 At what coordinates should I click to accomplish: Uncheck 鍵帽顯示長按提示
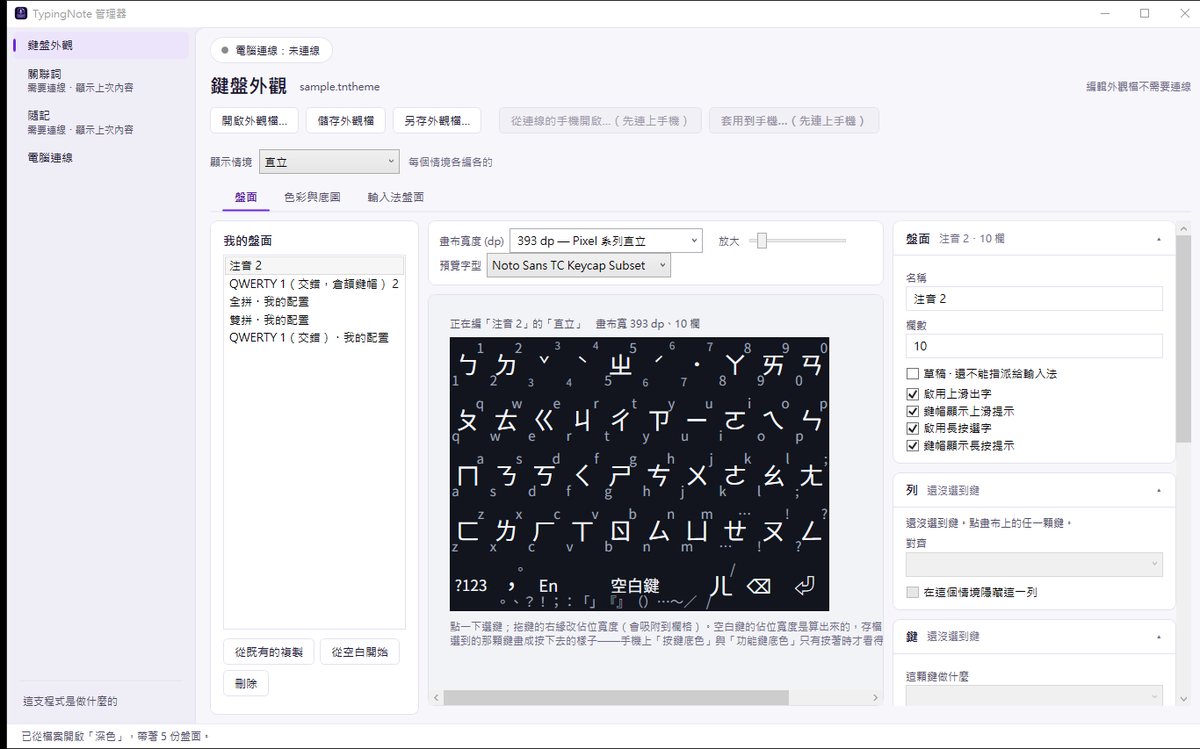click(x=912, y=446)
